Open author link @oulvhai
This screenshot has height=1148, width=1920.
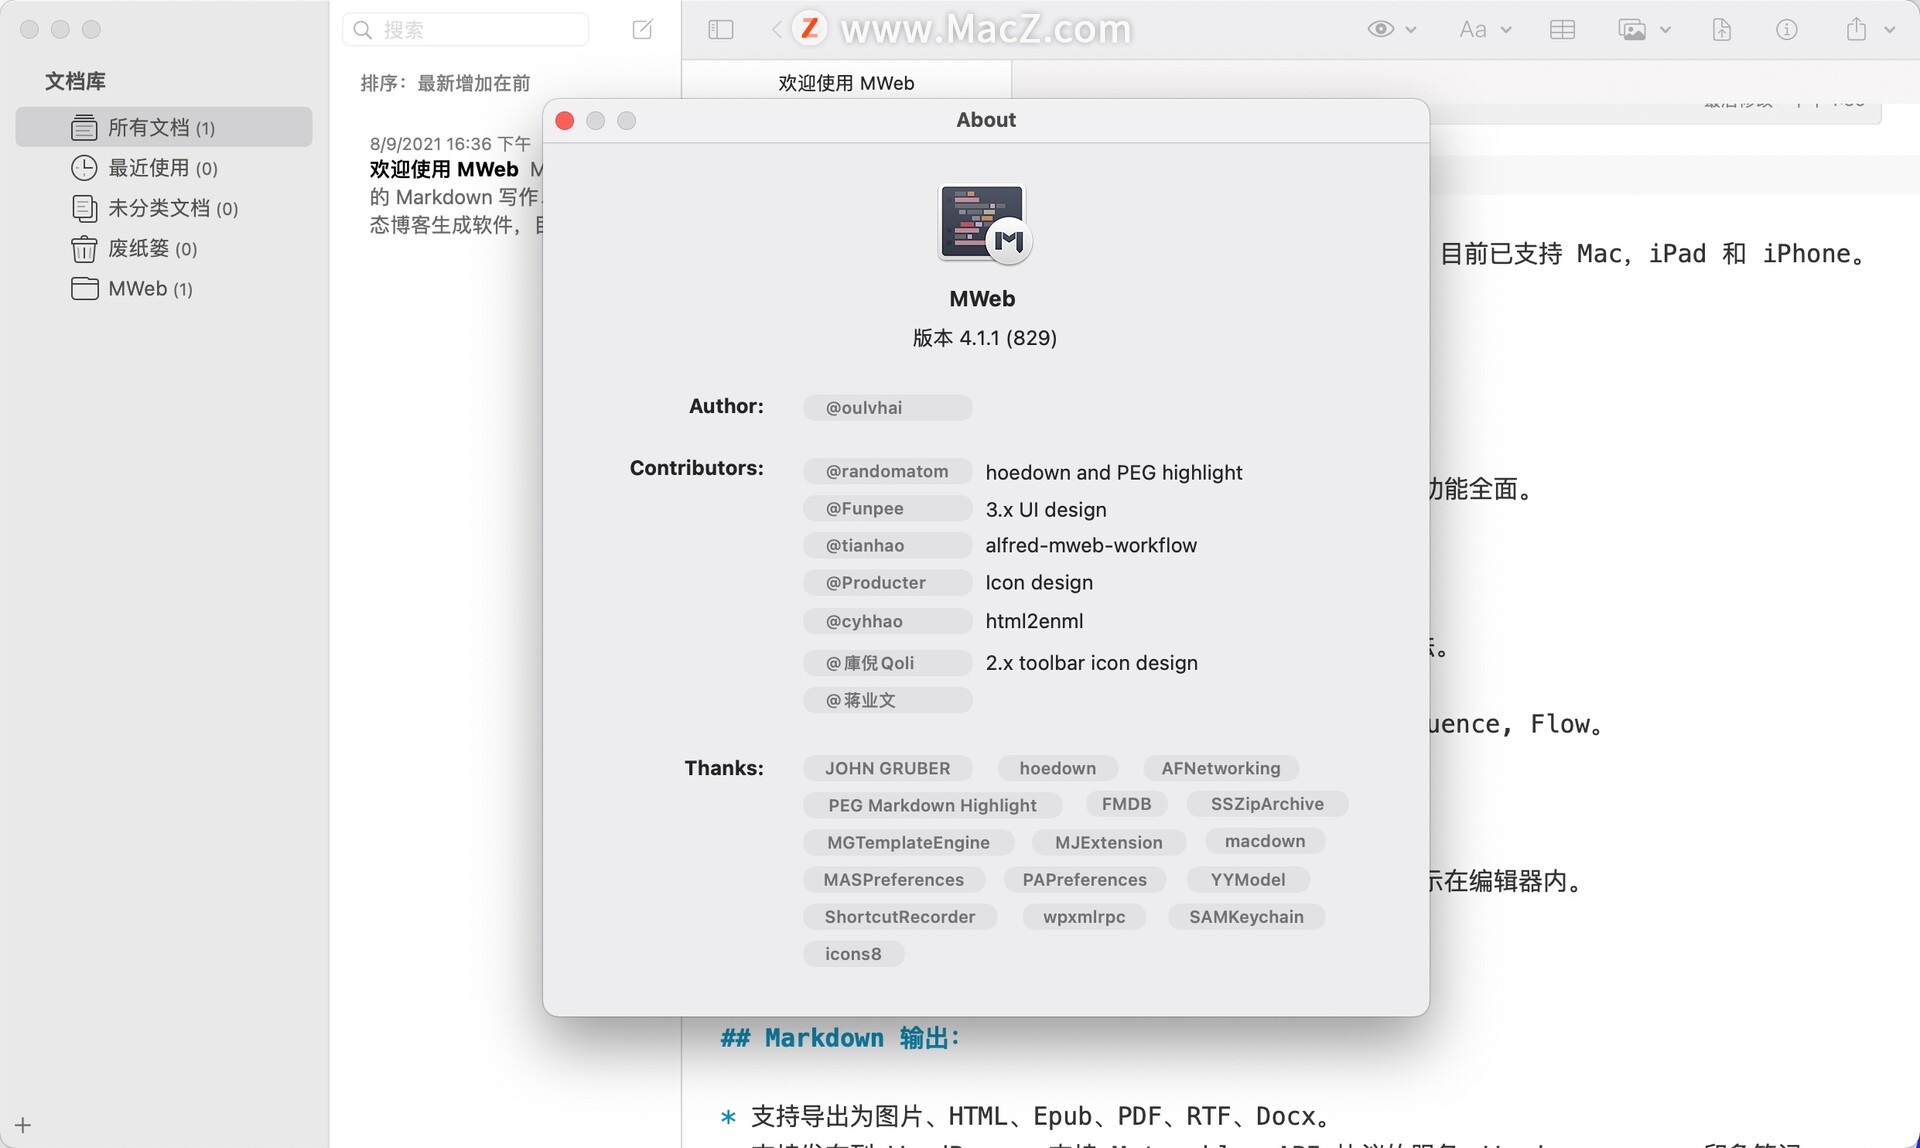point(887,407)
